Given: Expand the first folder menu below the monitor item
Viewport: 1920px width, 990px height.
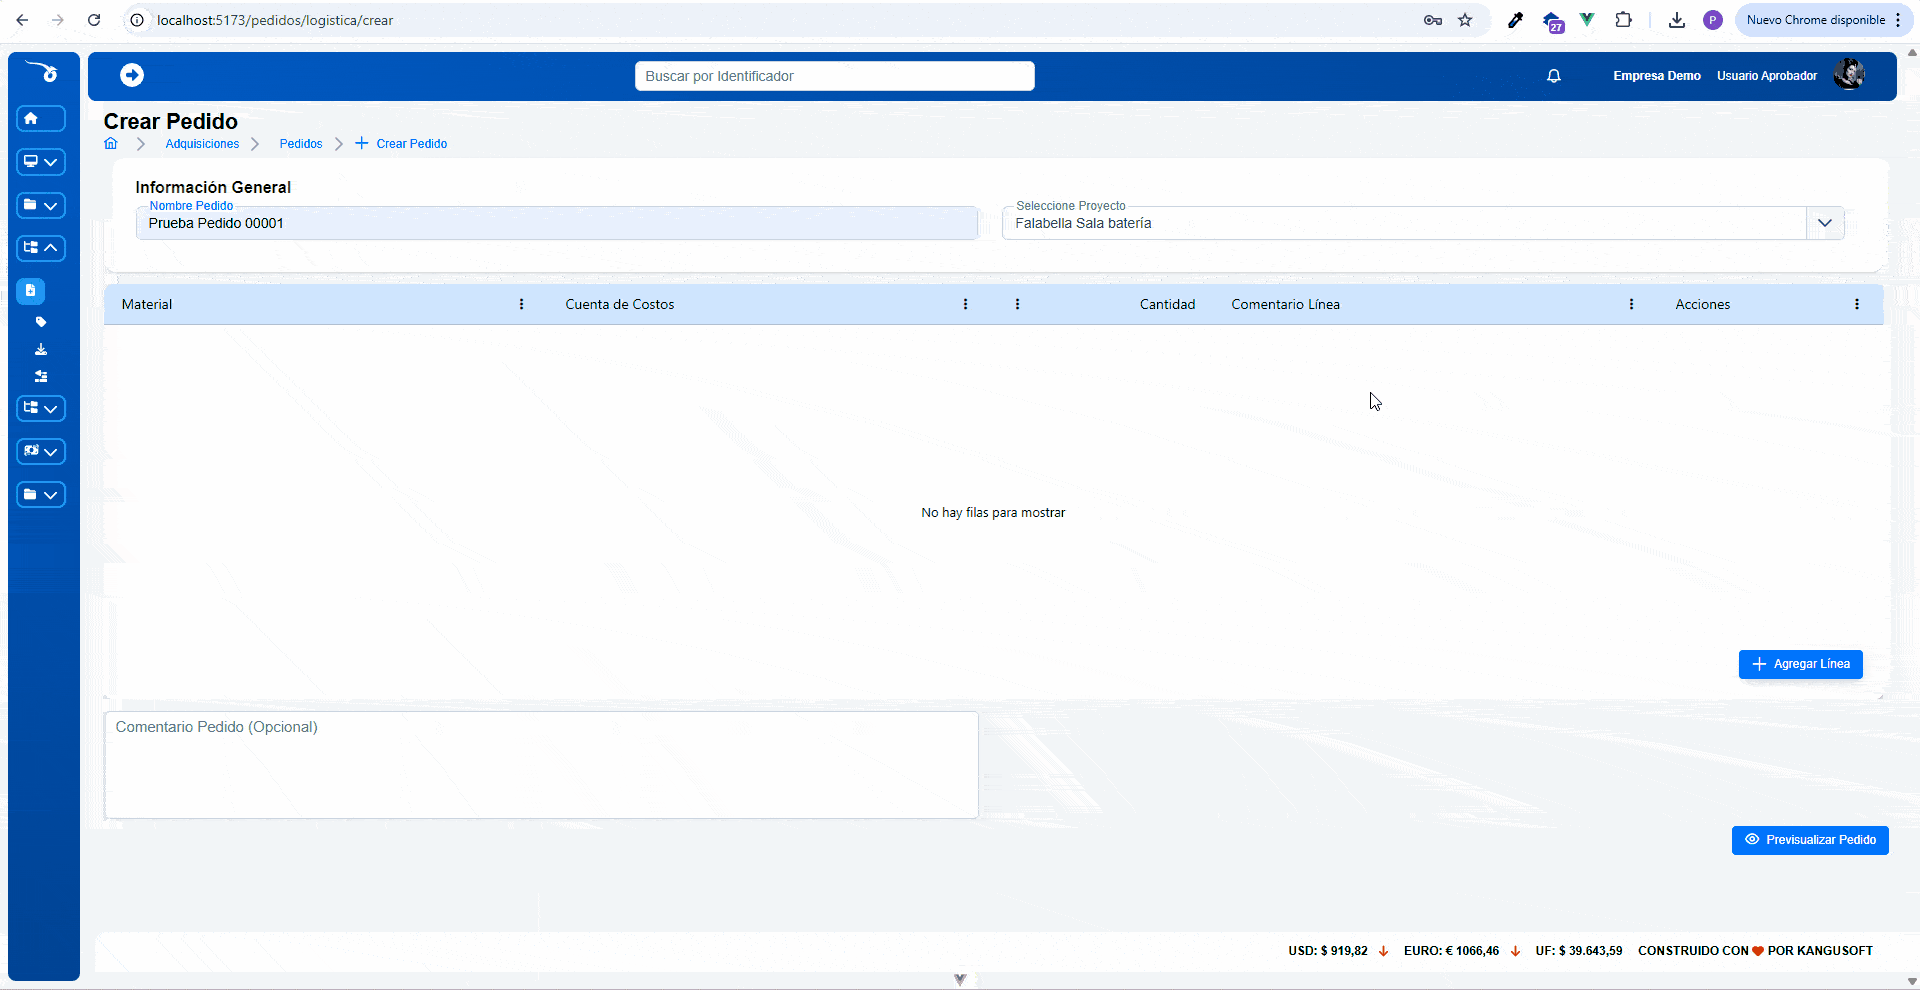Looking at the screenshot, I should click(x=41, y=205).
